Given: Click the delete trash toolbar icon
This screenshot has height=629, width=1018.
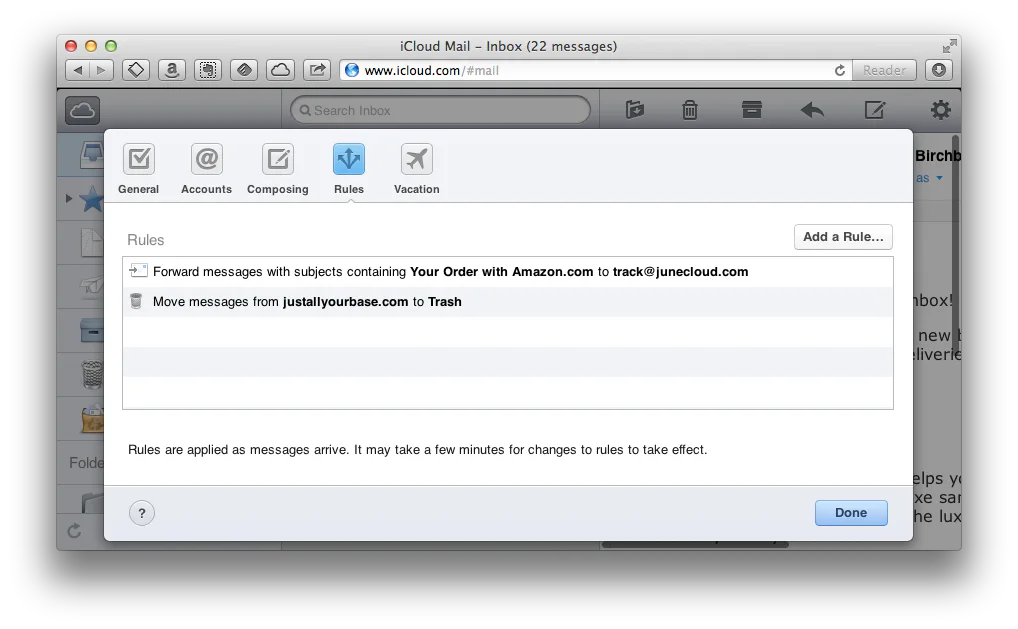Looking at the screenshot, I should click(689, 110).
